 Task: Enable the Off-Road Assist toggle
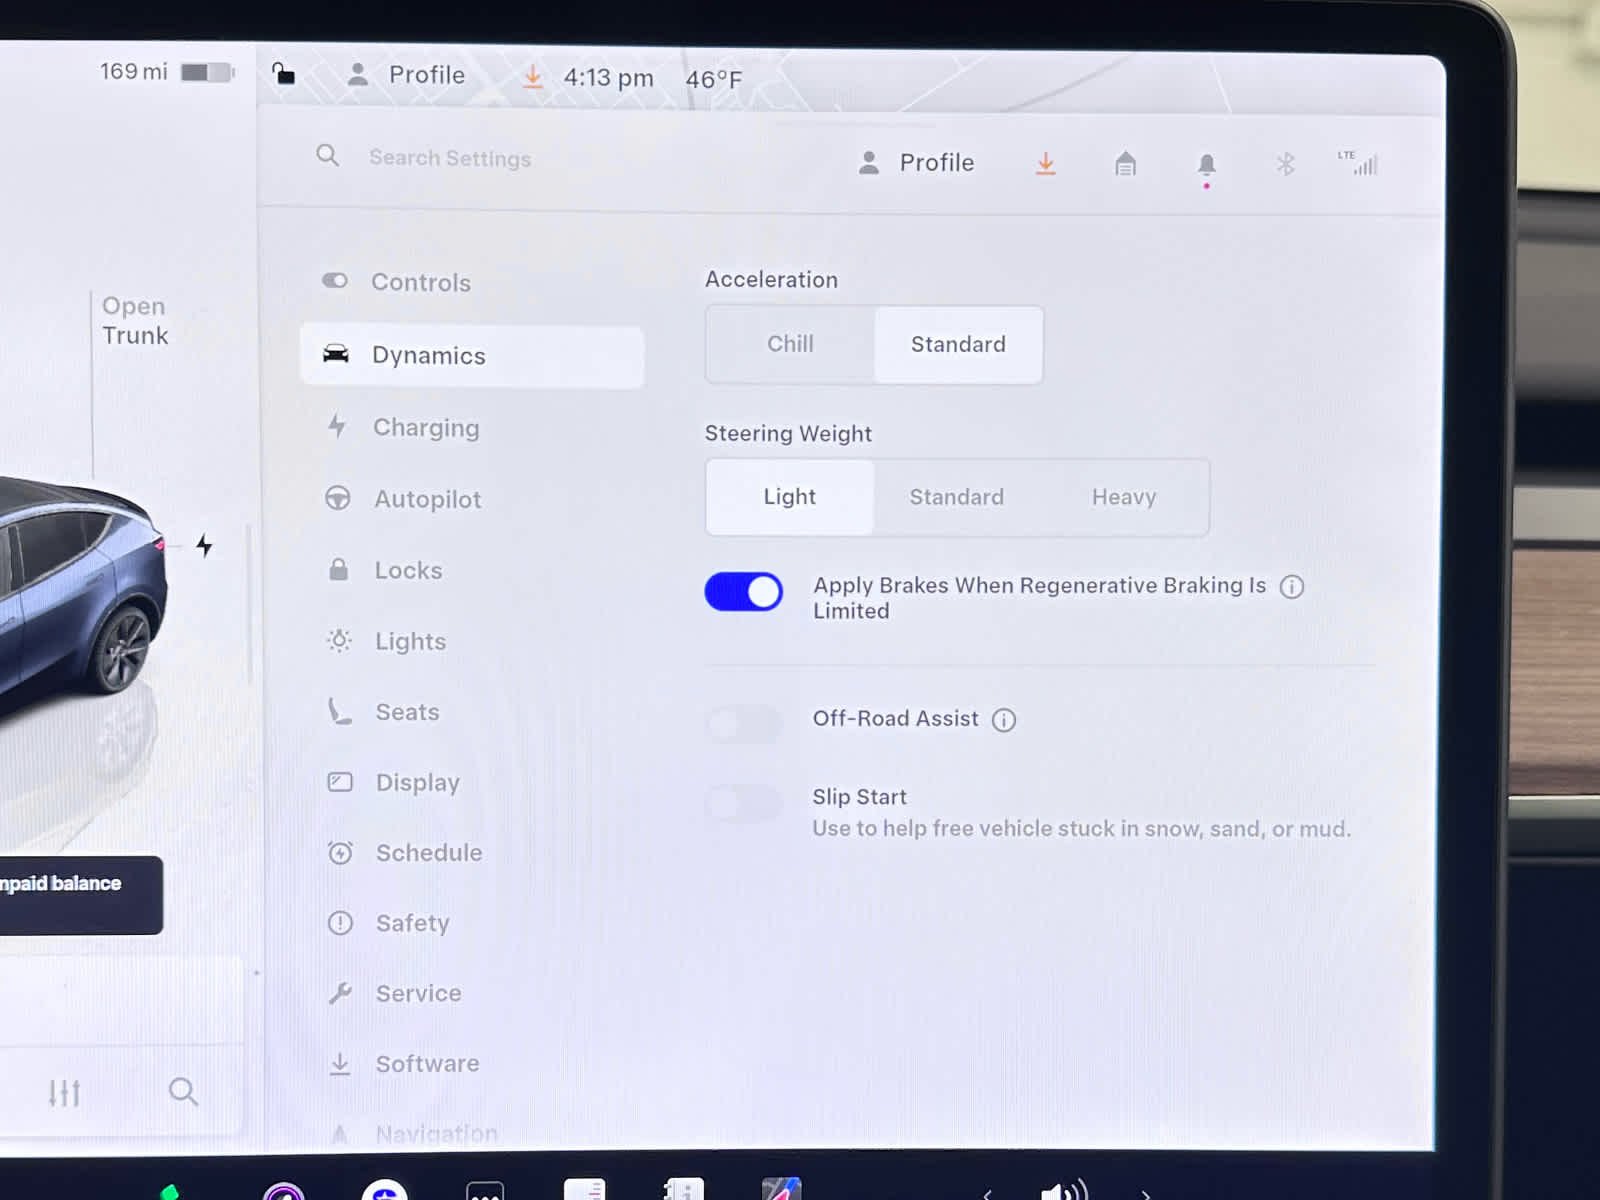coord(743,722)
